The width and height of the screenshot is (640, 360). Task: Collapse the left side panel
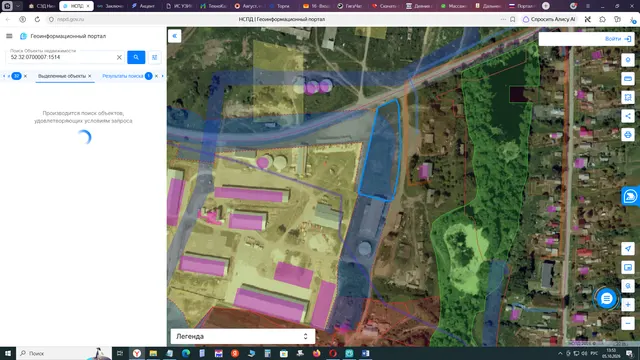coord(174,36)
